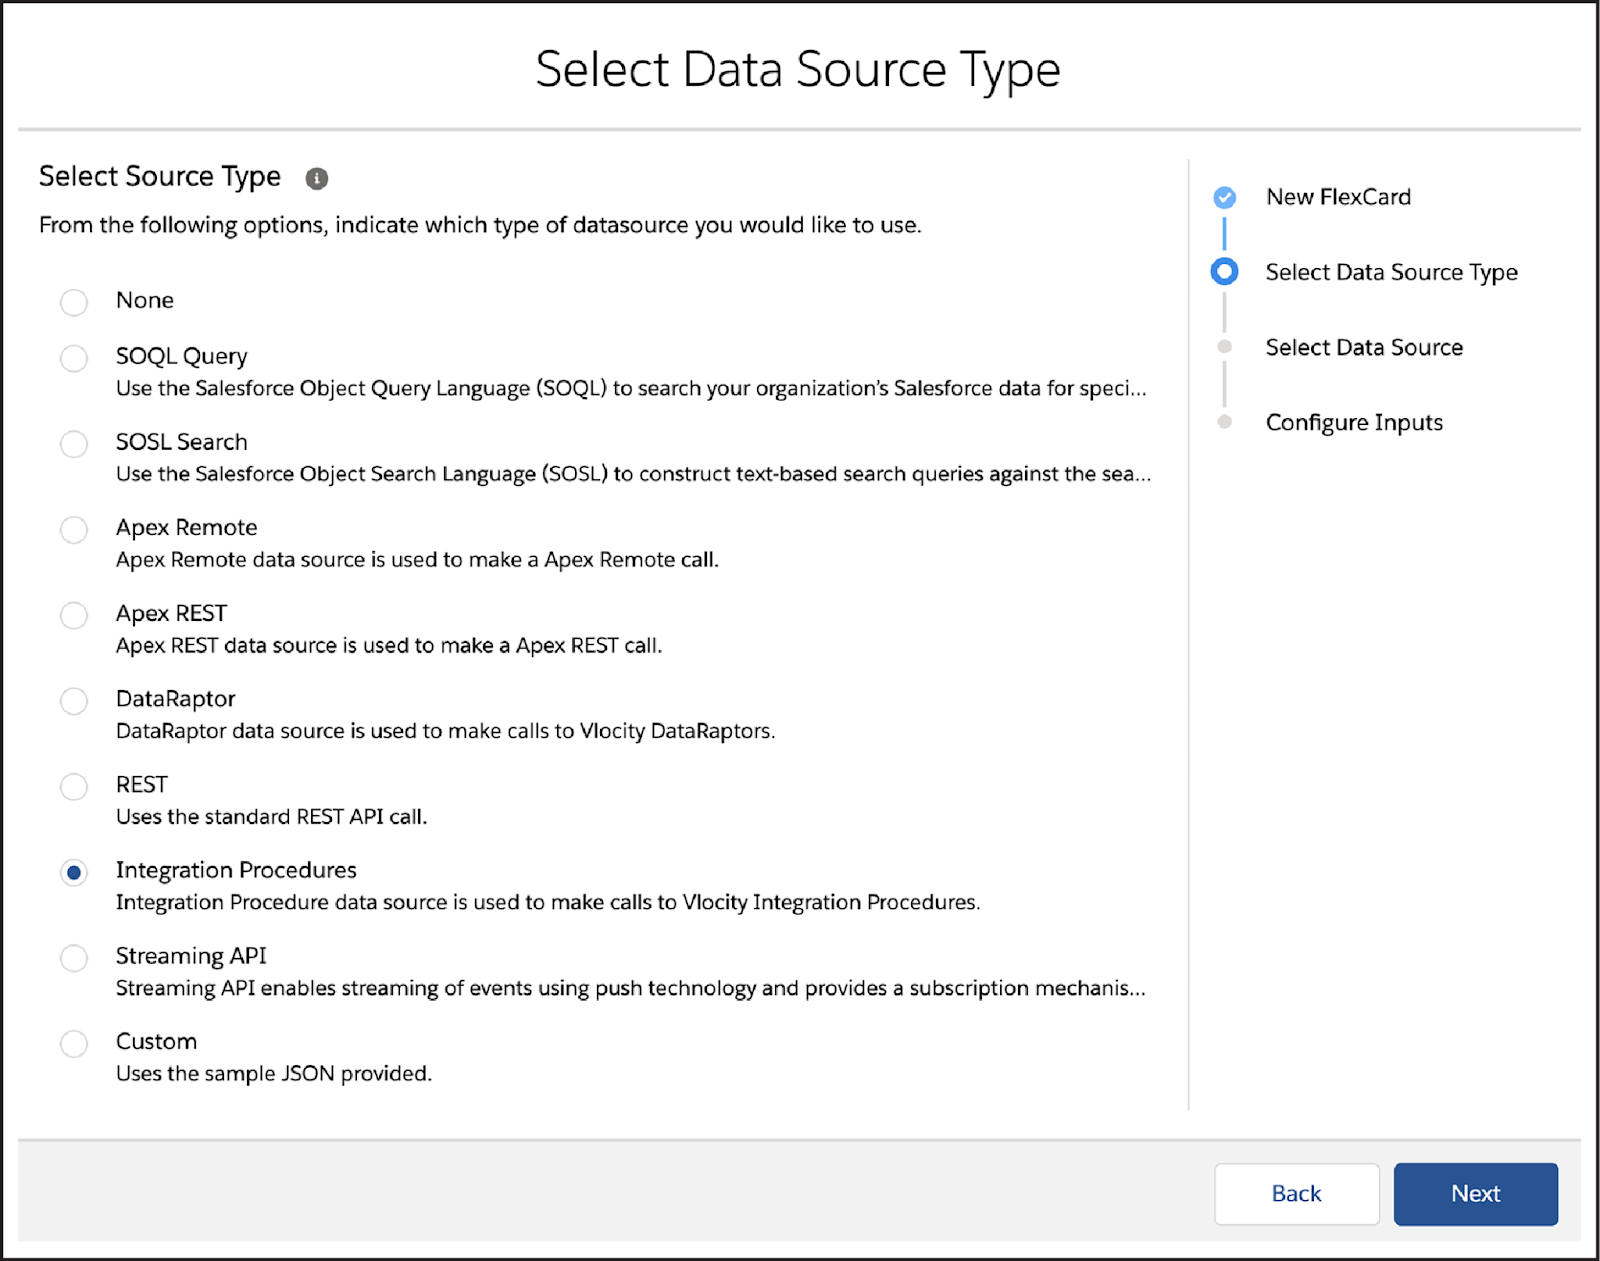The height and width of the screenshot is (1261, 1600).
Task: Click the step dot for Select Data Source
Action: click(1224, 347)
